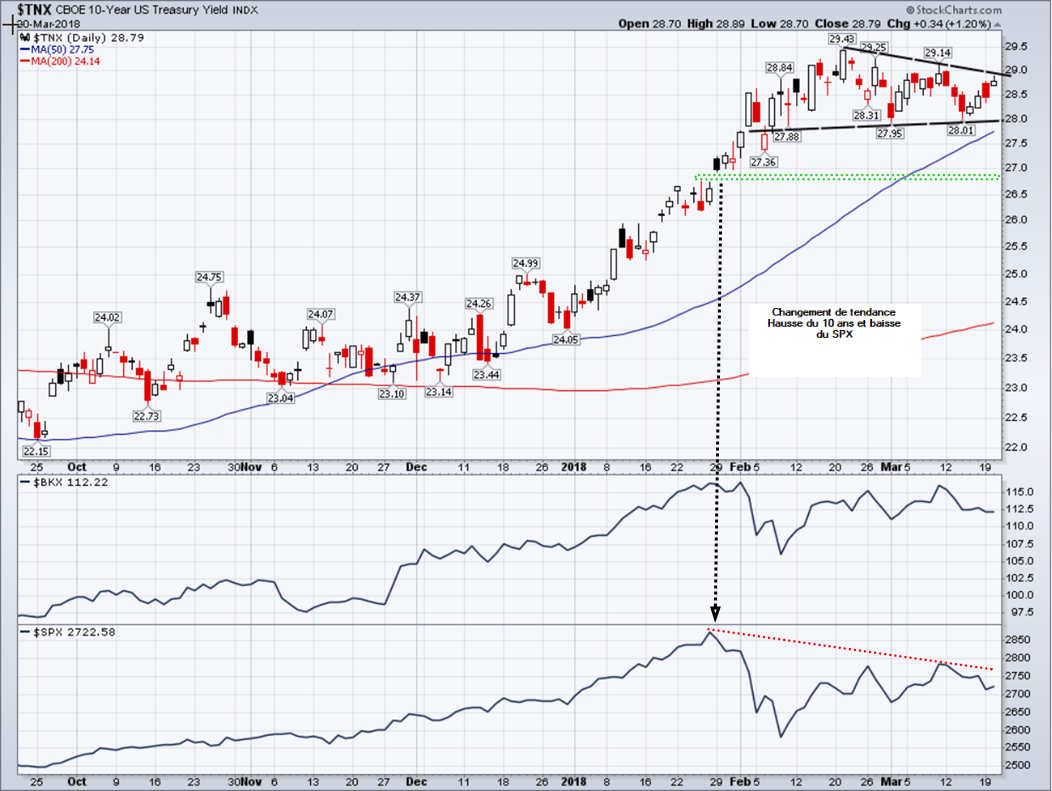Click the 'Chg +0.34 (+1.20%)' reading
The image size is (1052, 791).
click(939, 24)
